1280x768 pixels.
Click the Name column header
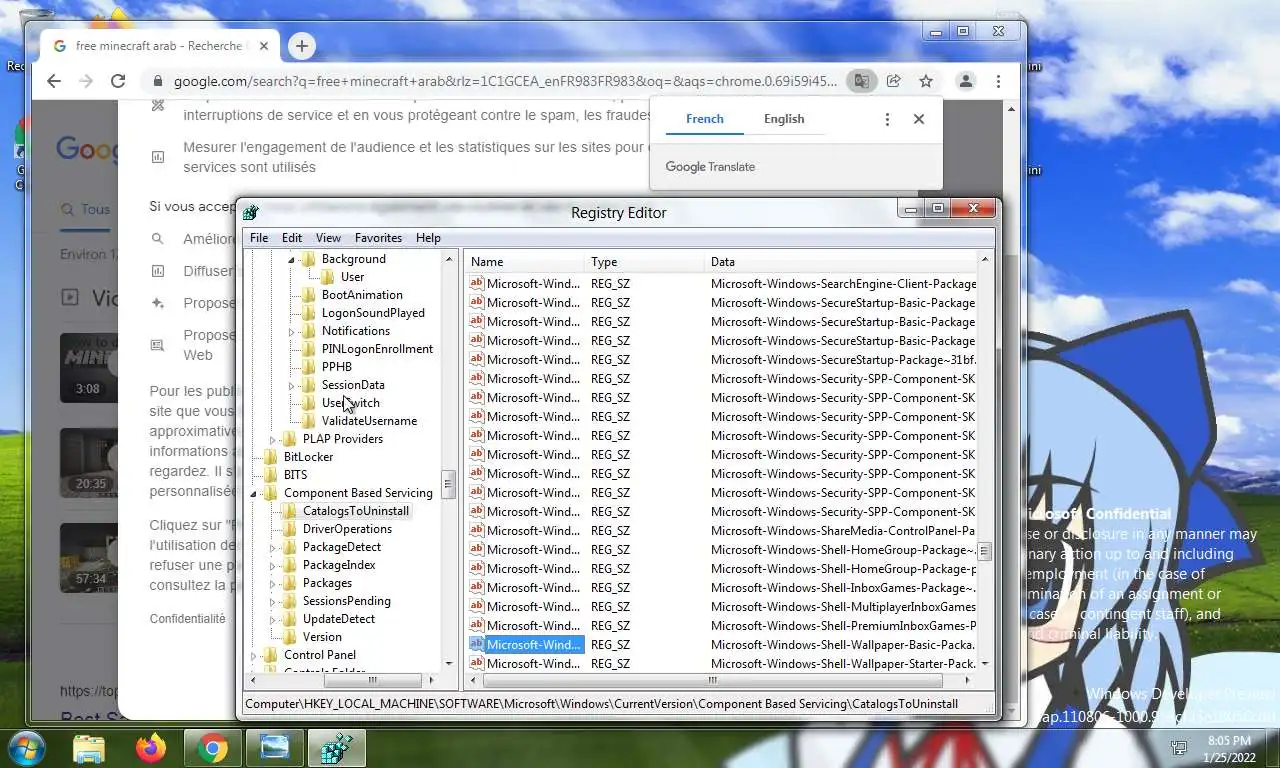tap(526, 262)
